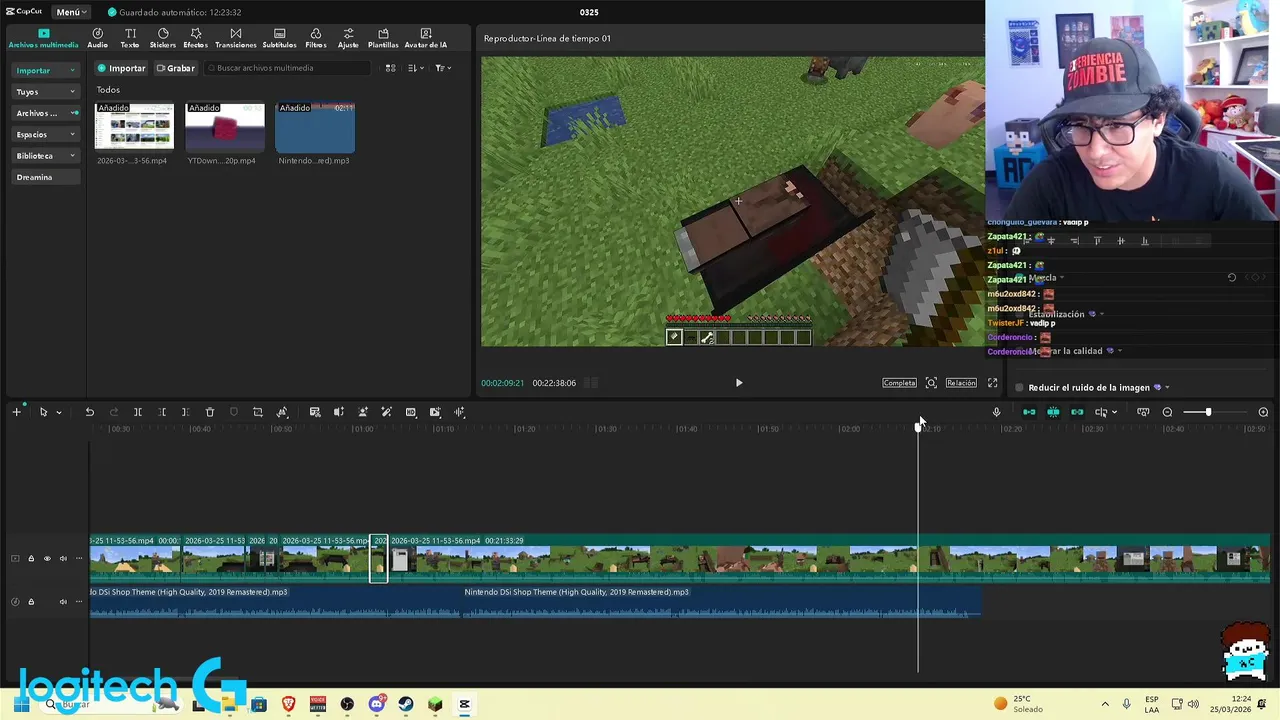
Task: Open the Avatar de IA tab
Action: click(x=426, y=38)
